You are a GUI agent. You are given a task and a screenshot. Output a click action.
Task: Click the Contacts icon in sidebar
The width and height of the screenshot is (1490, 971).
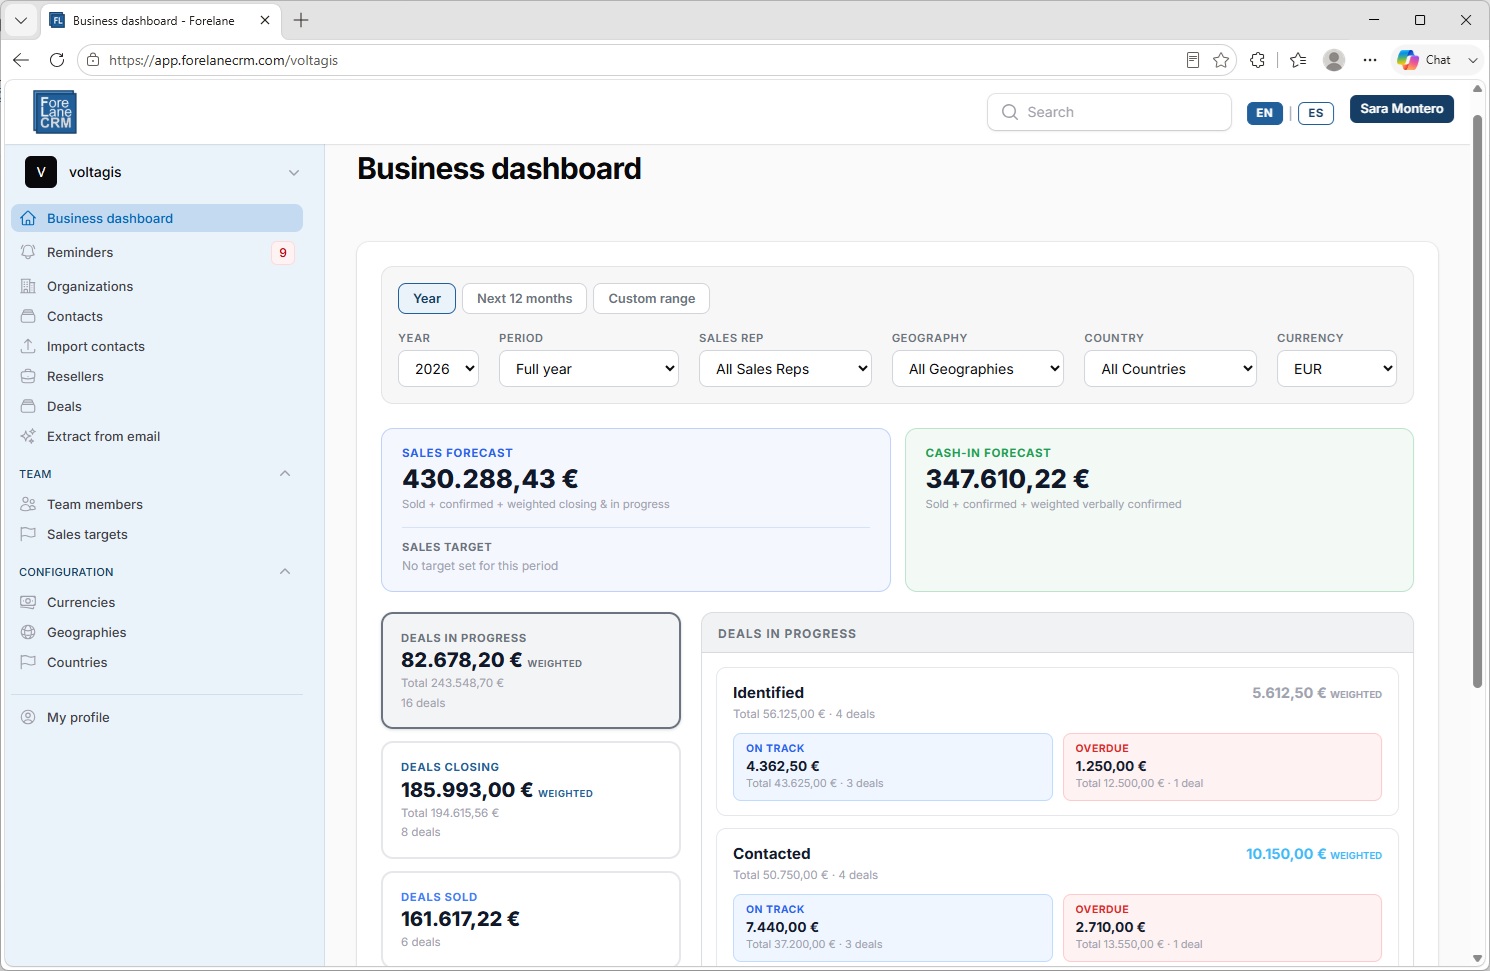coord(28,316)
